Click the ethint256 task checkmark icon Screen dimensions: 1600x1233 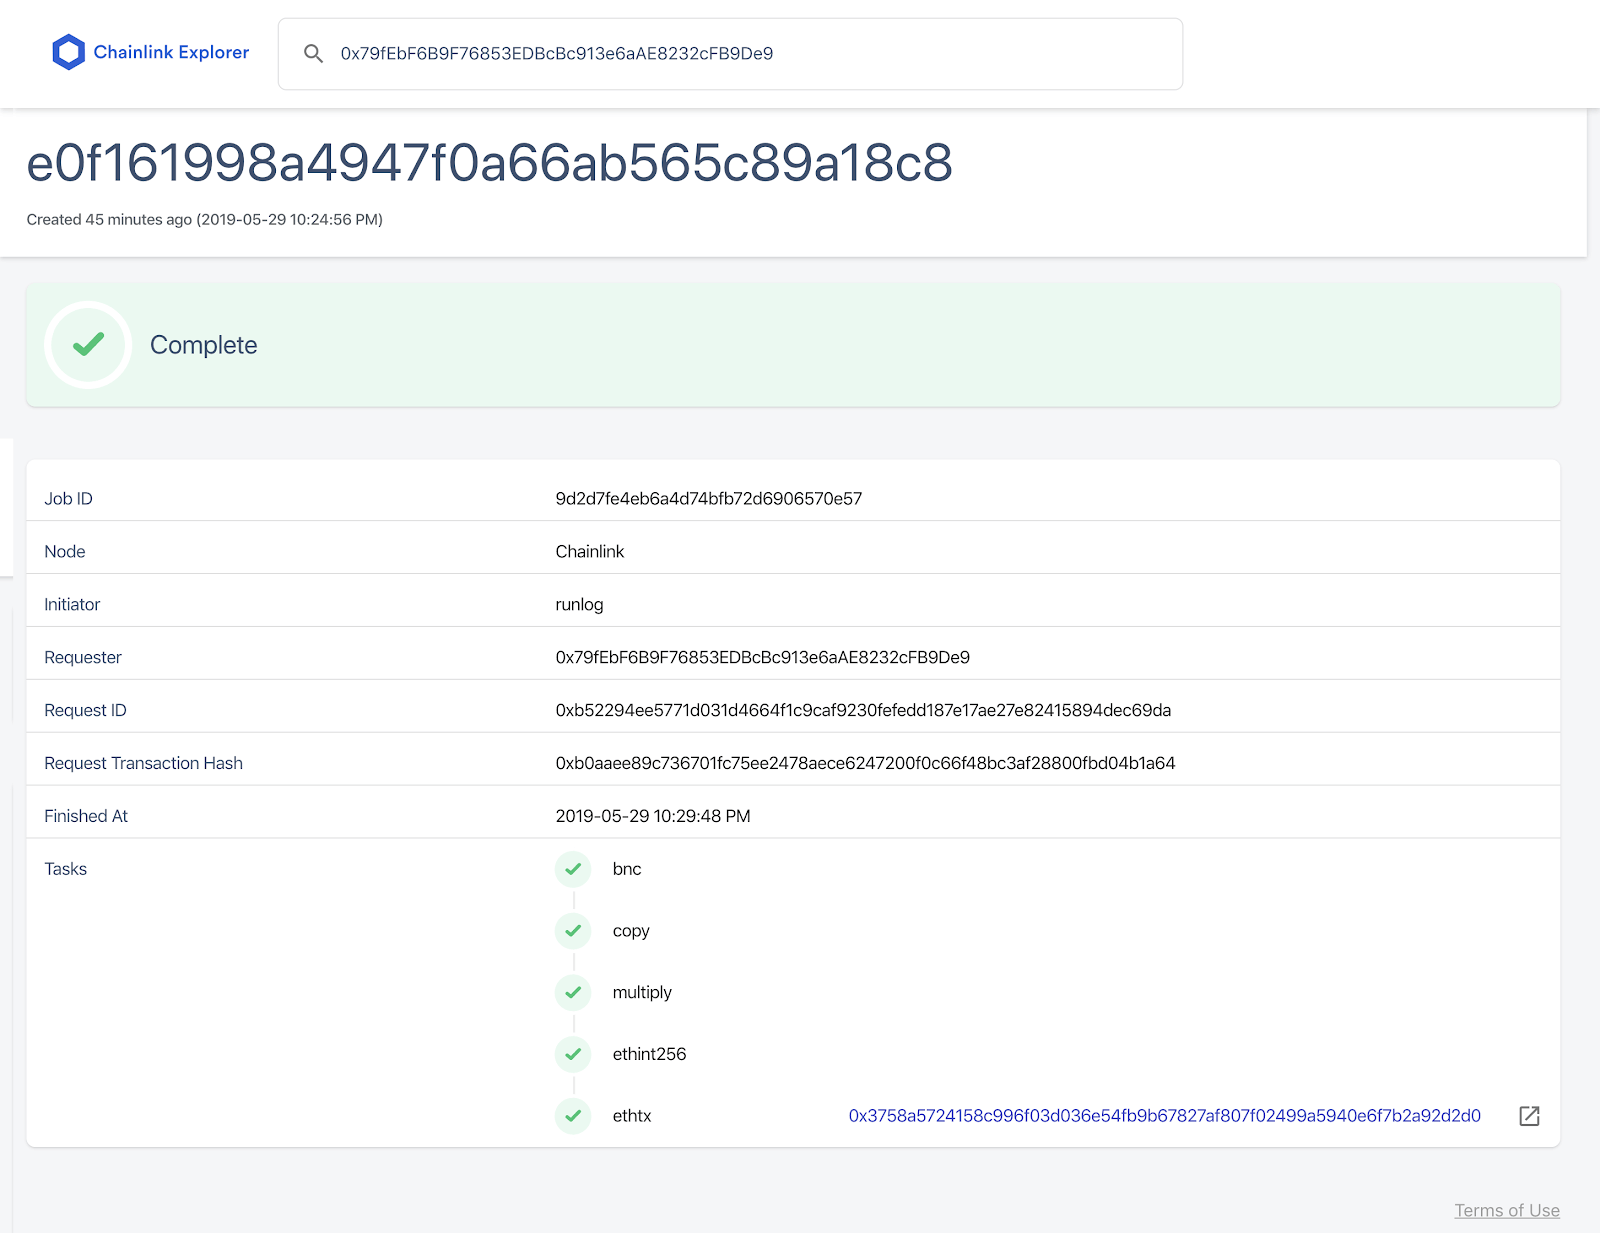pyautogui.click(x=573, y=1054)
